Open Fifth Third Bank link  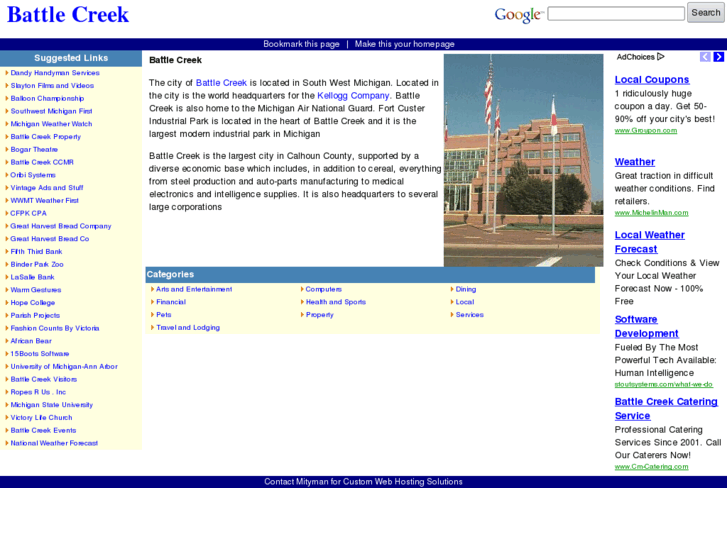[x=36, y=251]
